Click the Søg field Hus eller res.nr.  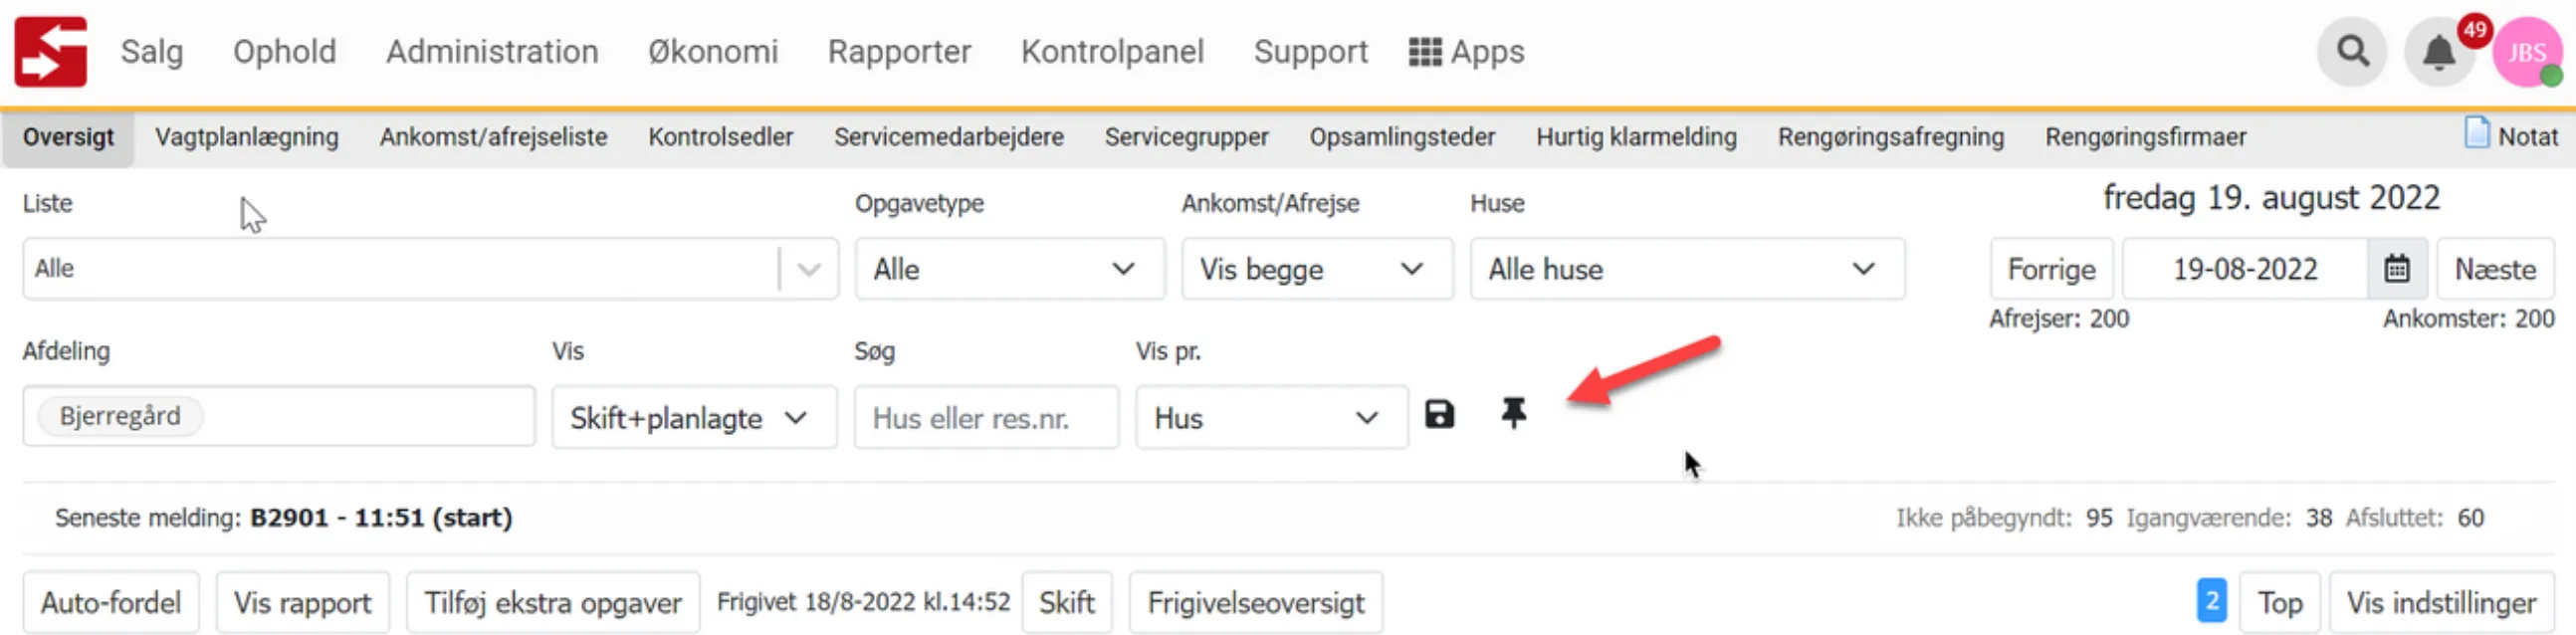tap(985, 417)
